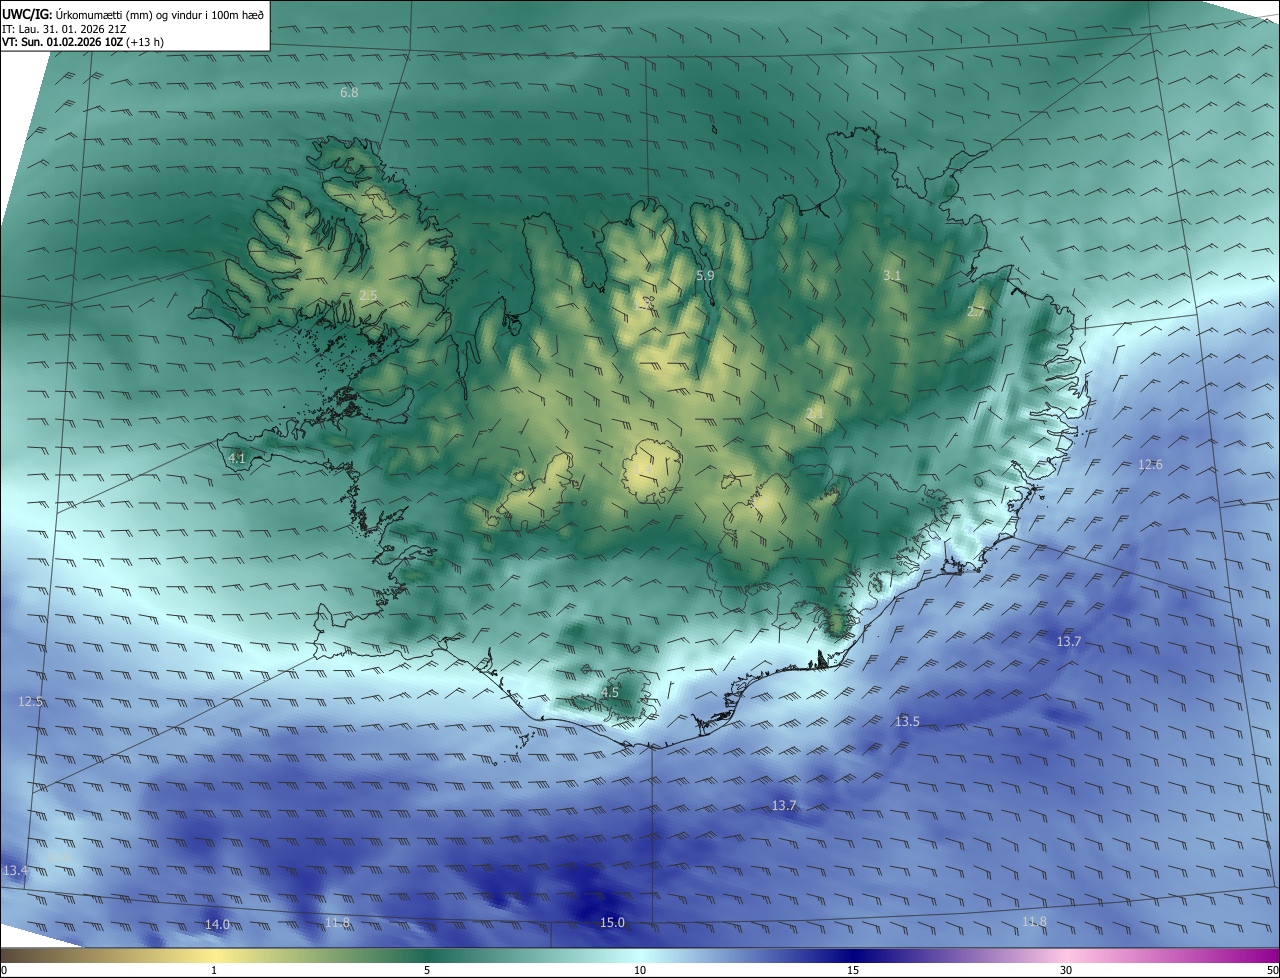Click the map value '12.5'
Viewport: 1280px width, 978px height.
click(x=30, y=702)
